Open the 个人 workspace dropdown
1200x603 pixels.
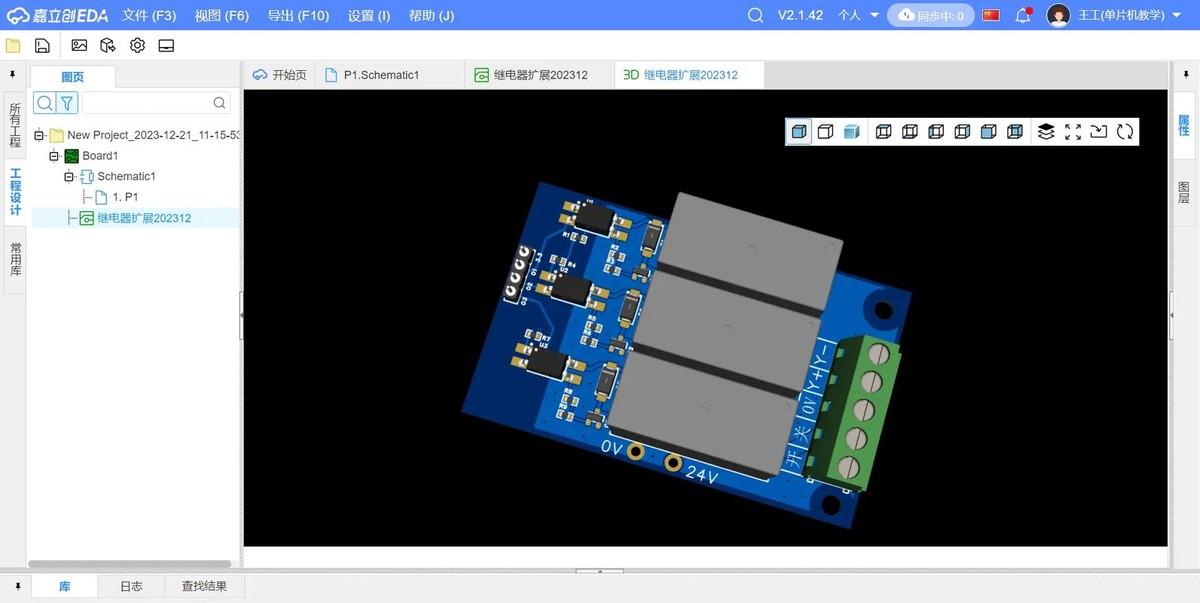(x=858, y=15)
